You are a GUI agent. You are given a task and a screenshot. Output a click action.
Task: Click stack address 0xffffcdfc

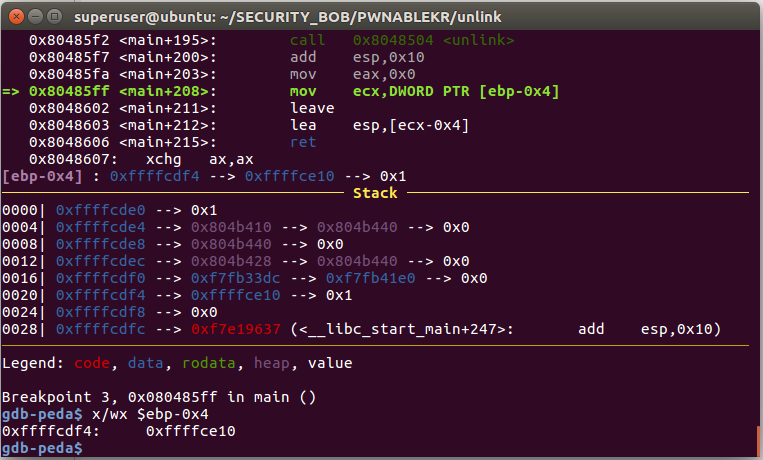(x=100, y=330)
